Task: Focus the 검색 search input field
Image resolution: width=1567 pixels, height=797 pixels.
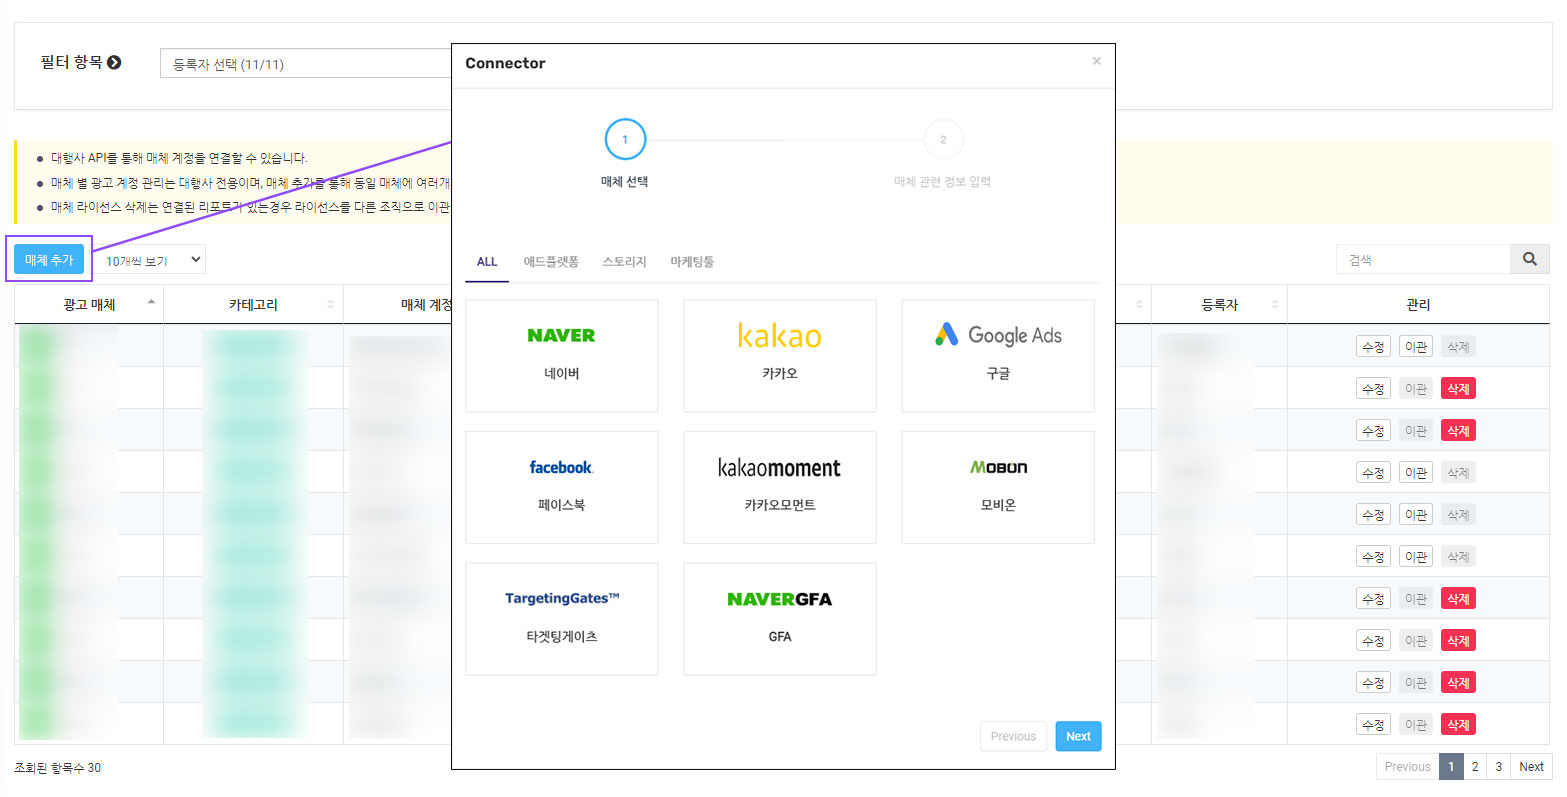Action: click(x=1423, y=259)
